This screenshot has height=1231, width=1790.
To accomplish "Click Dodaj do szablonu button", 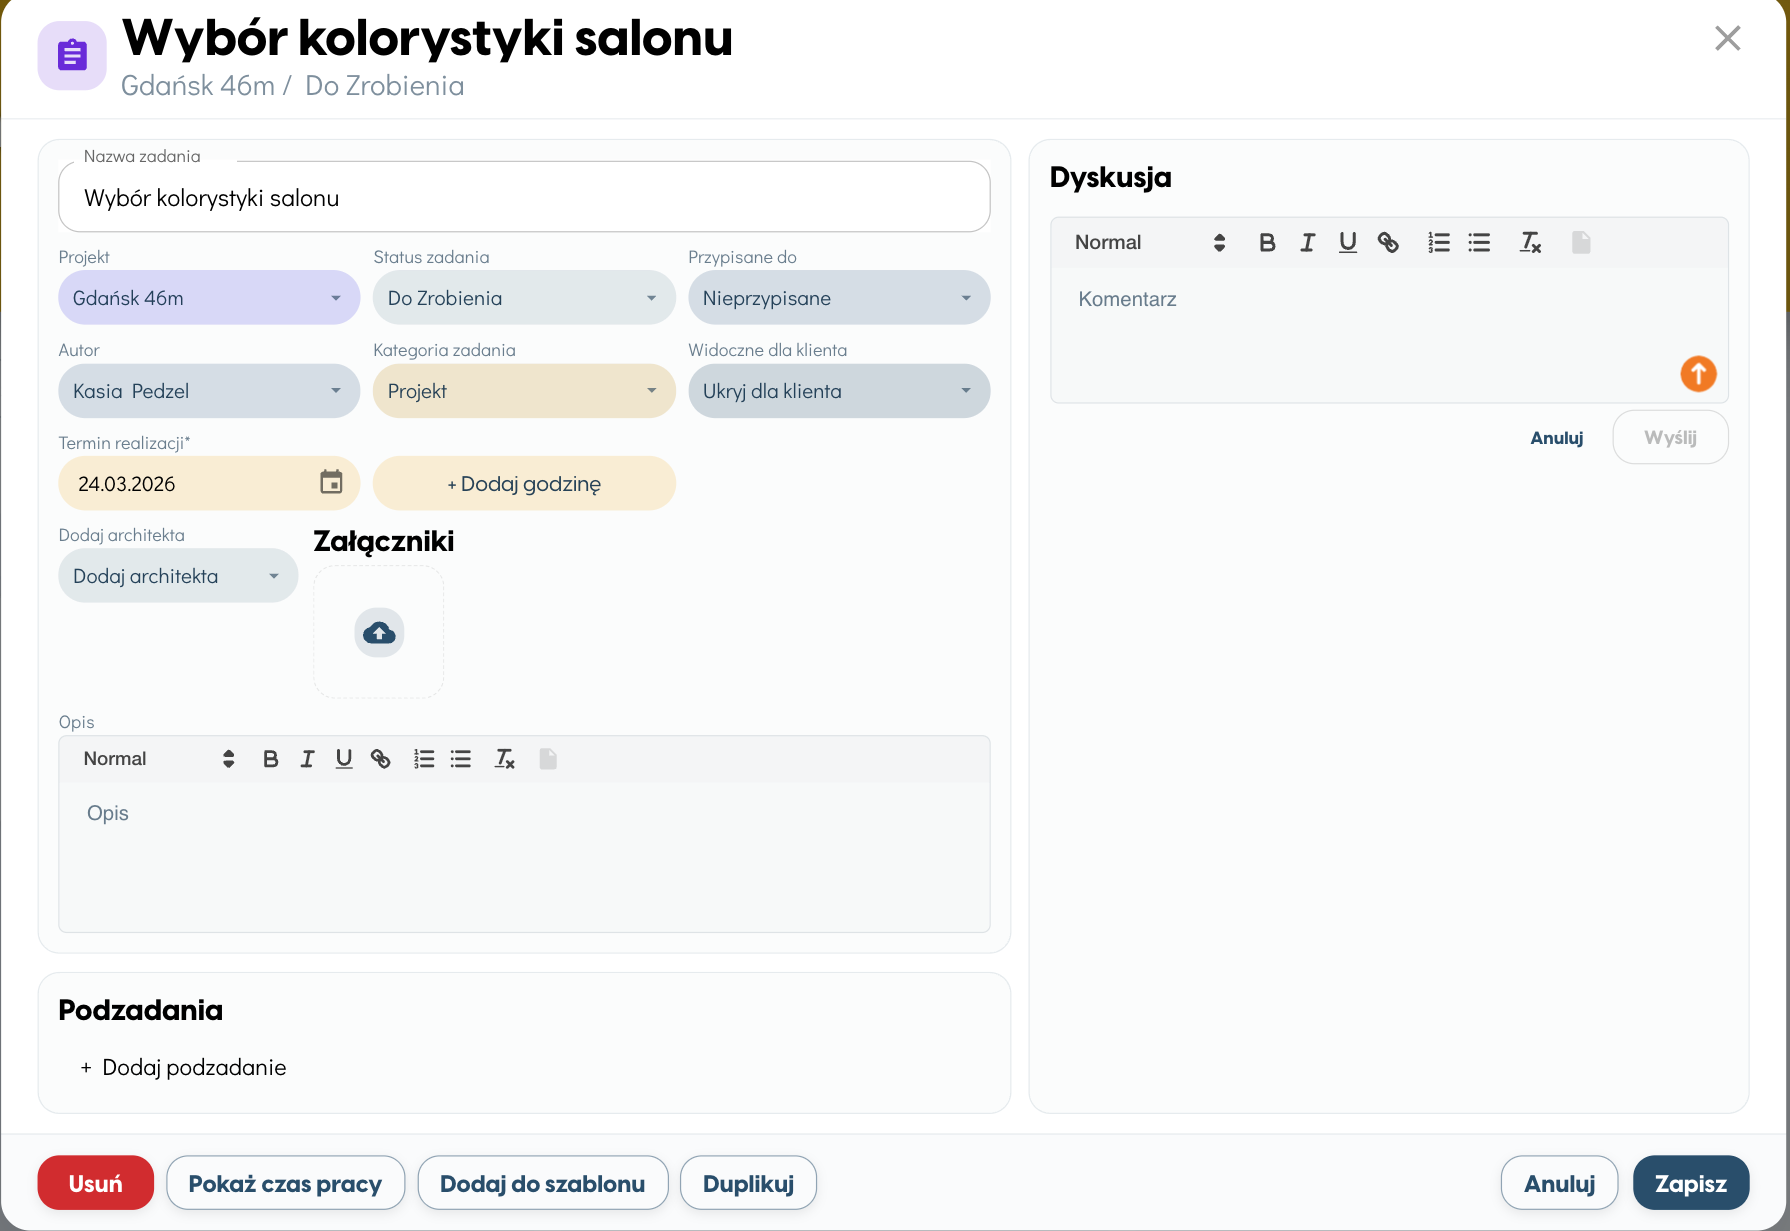I will 543,1183.
